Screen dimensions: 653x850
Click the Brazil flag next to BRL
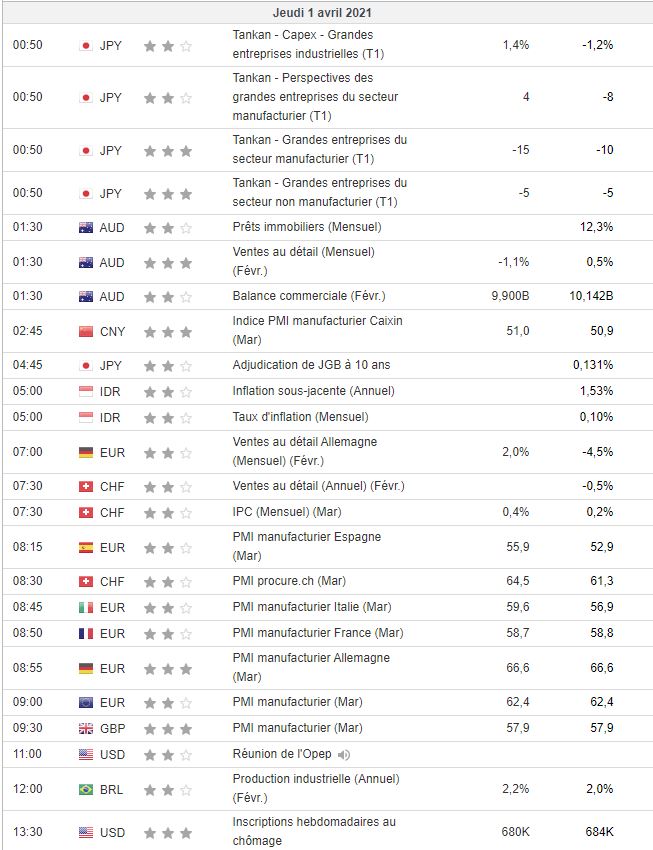coord(86,789)
